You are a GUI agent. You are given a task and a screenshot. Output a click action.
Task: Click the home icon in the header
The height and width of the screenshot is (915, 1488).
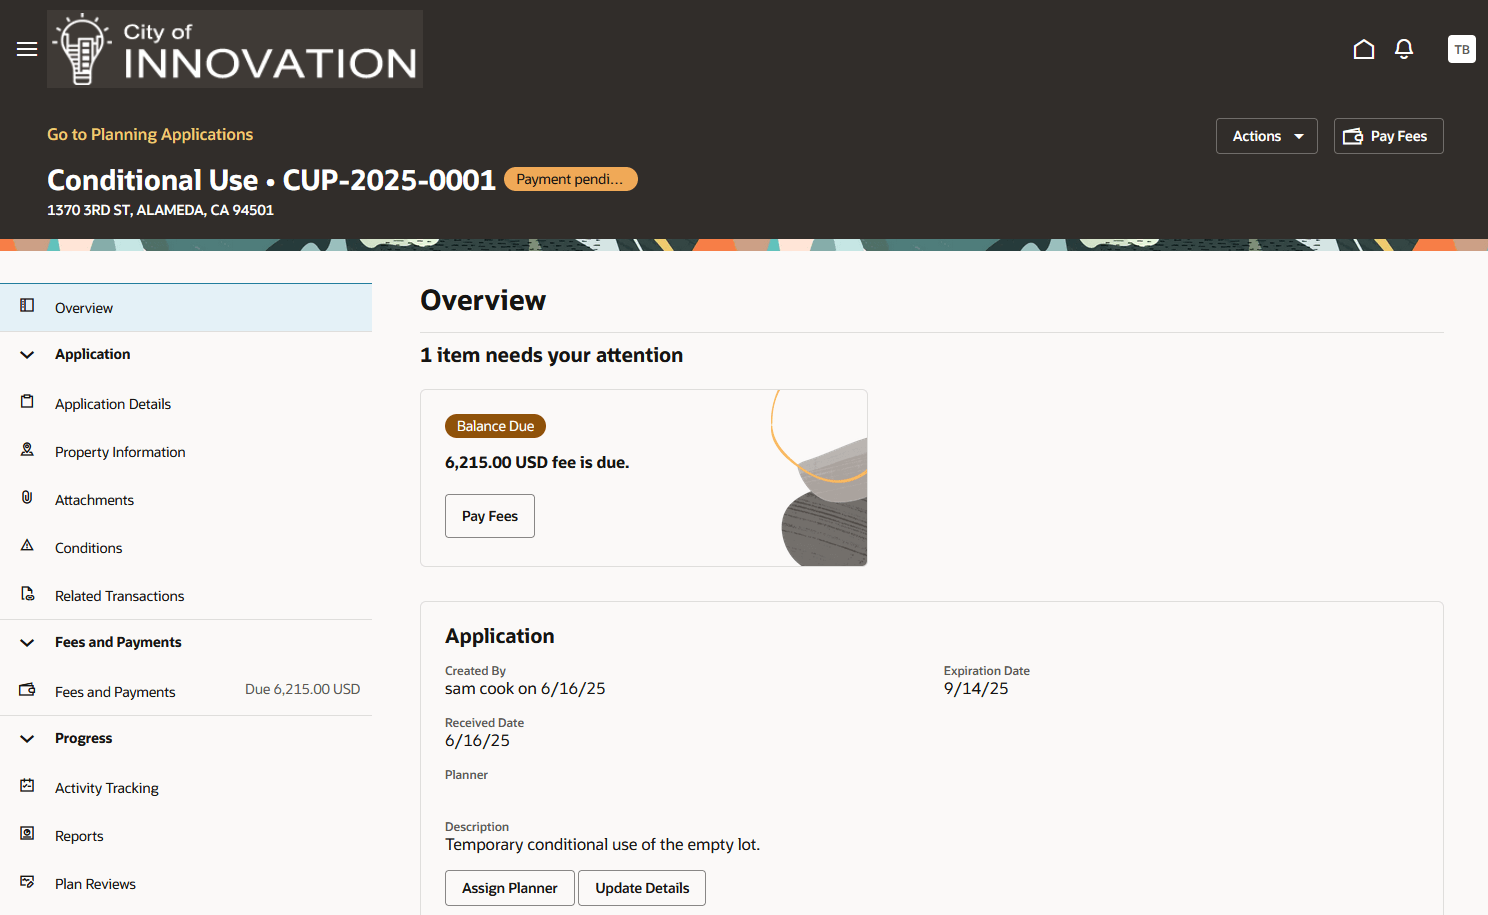click(x=1363, y=48)
